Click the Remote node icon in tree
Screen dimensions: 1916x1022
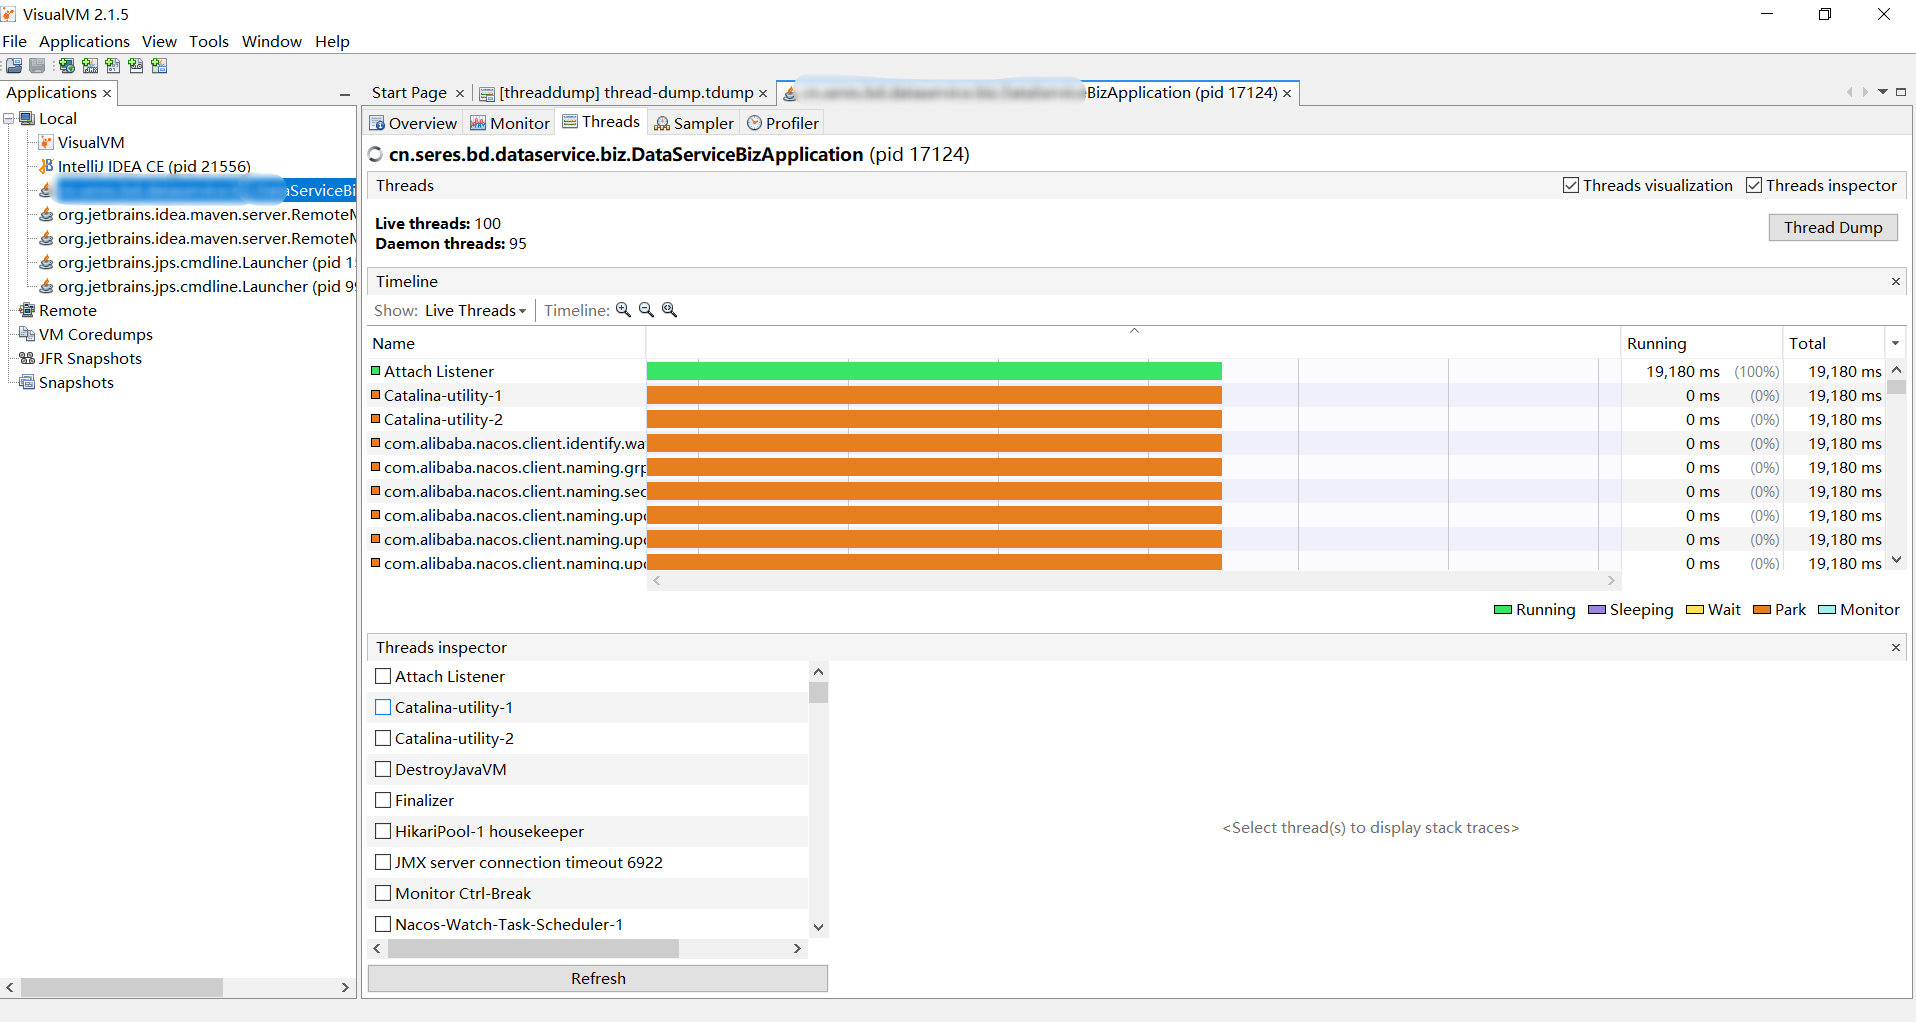[x=27, y=310]
